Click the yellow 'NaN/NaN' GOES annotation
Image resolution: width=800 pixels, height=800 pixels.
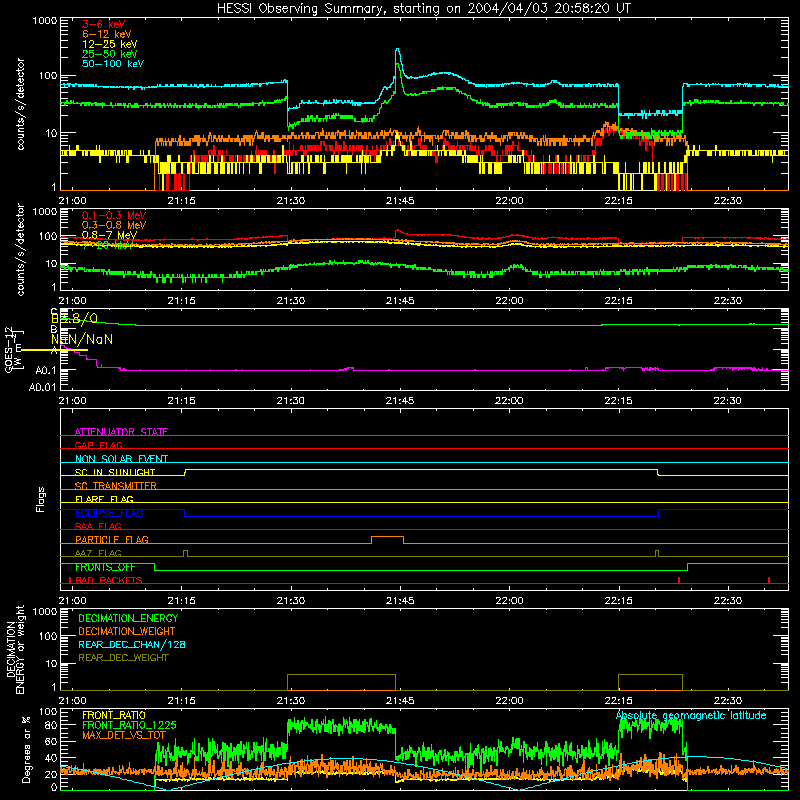(82, 339)
